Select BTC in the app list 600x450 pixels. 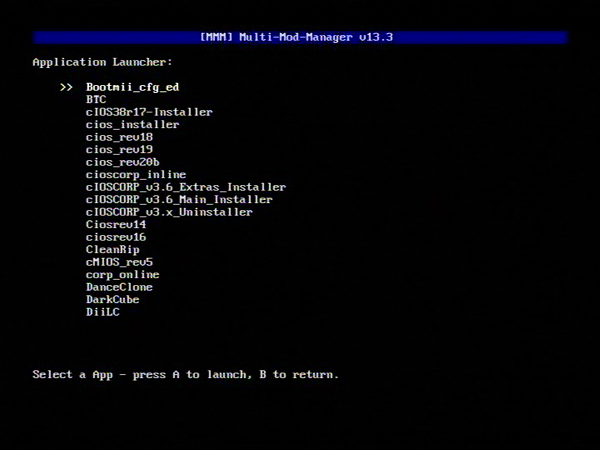coord(96,99)
